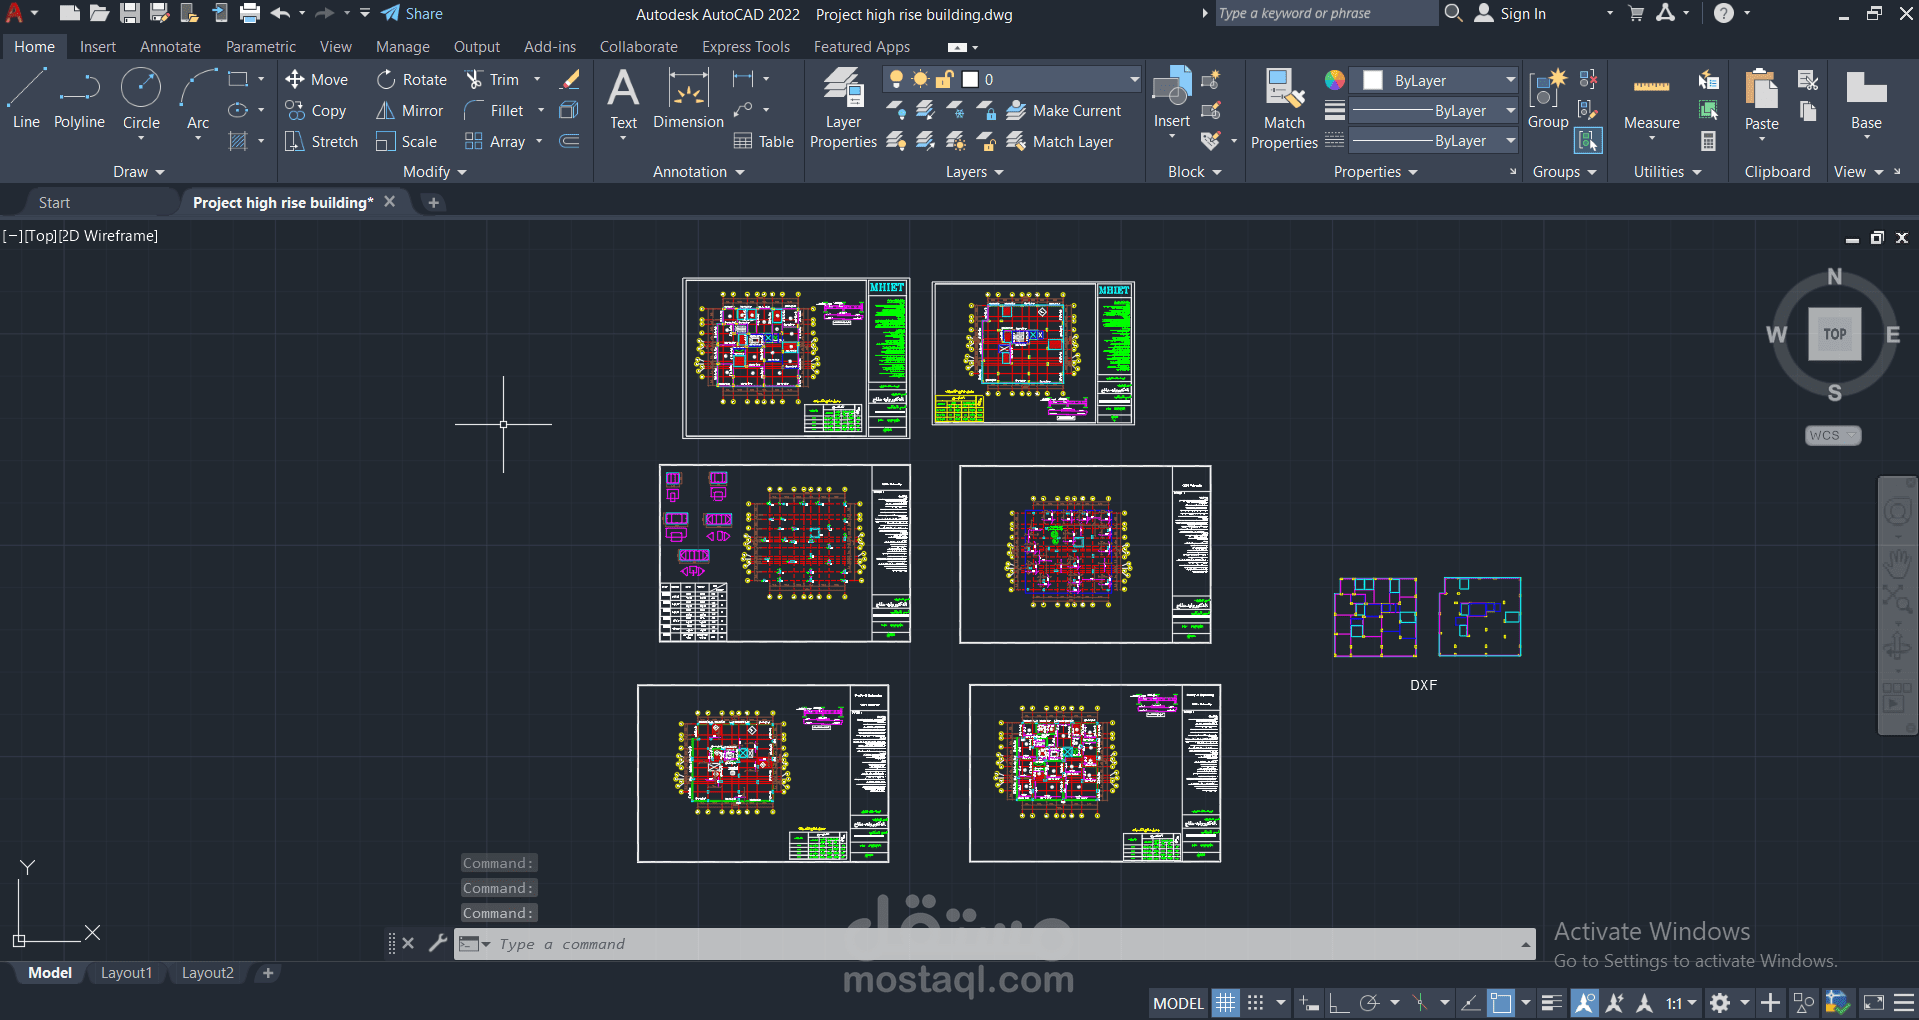Open the Parametric ribbon tab
Image resolution: width=1919 pixels, height=1020 pixels.
click(260, 47)
